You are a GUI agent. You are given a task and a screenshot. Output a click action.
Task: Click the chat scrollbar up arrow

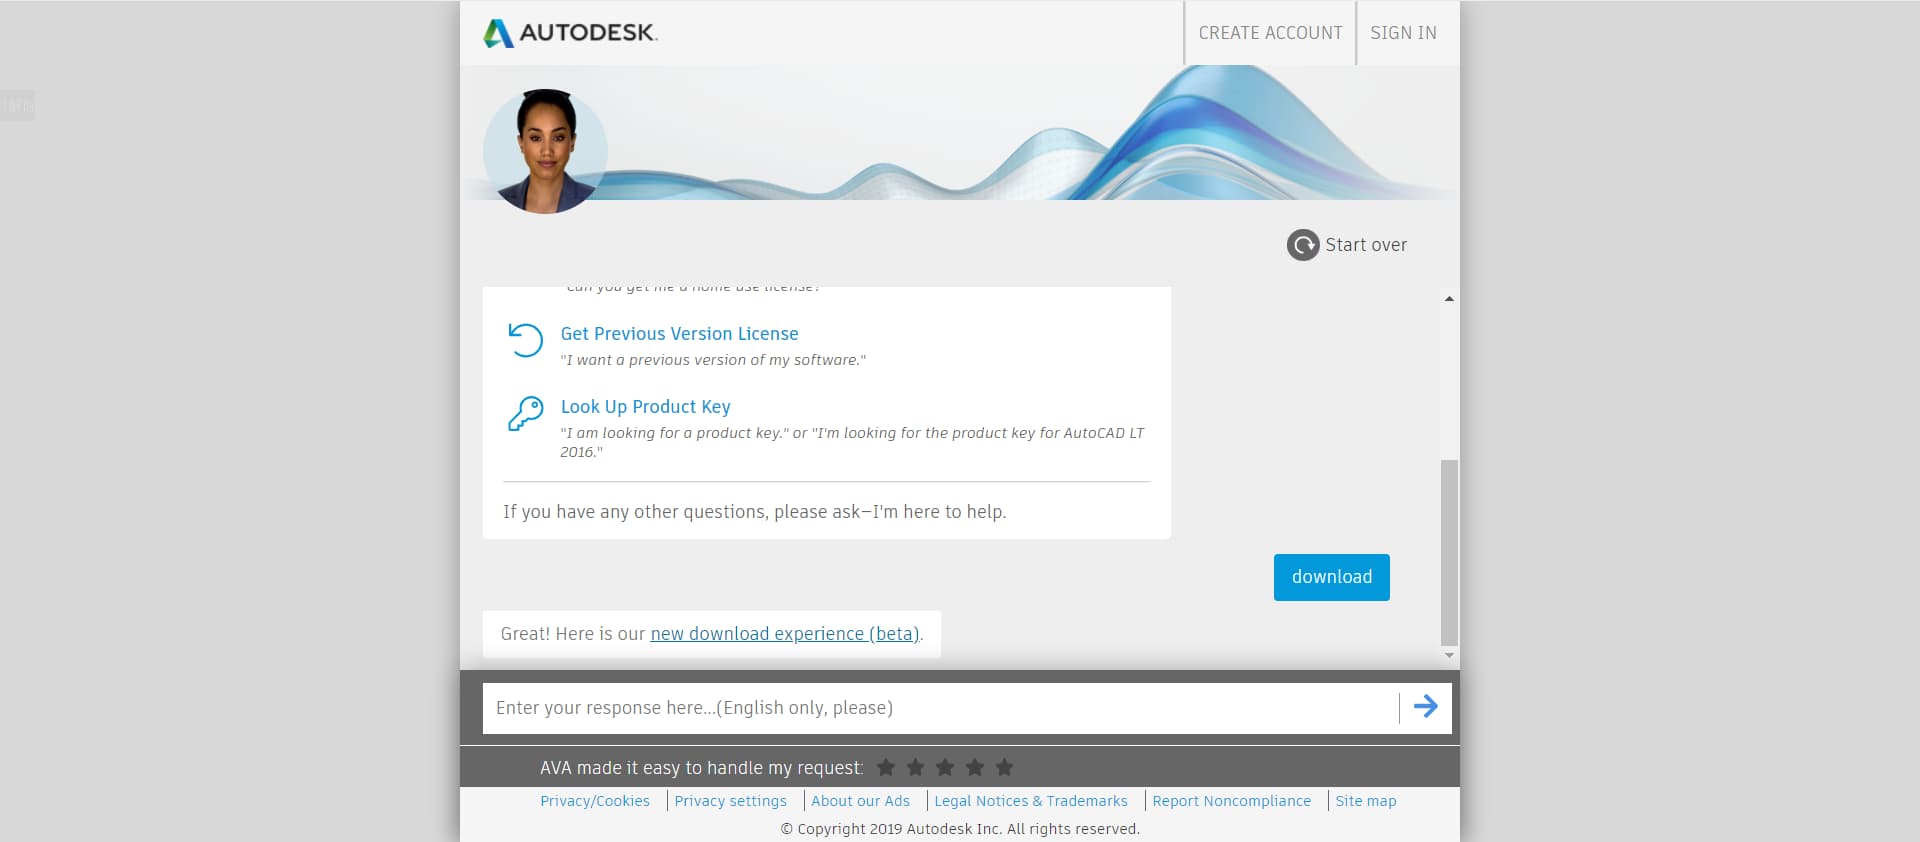(x=1449, y=299)
